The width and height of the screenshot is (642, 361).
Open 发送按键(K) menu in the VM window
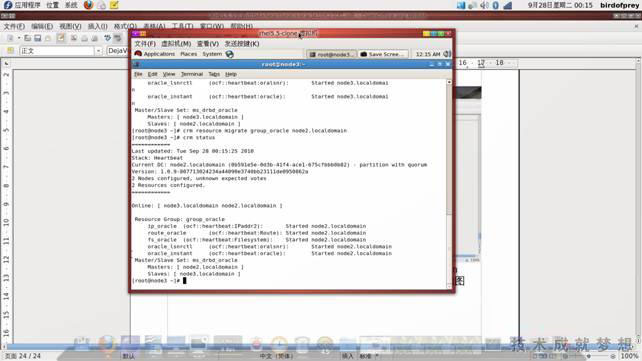click(242, 43)
